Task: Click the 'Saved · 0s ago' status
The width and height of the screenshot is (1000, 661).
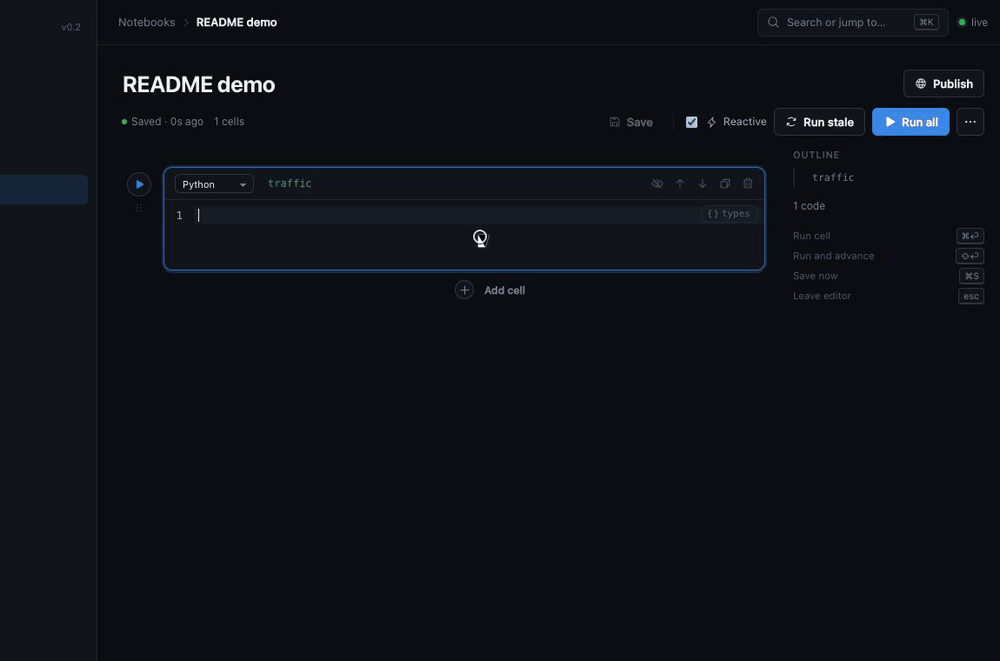Action: tap(163, 121)
